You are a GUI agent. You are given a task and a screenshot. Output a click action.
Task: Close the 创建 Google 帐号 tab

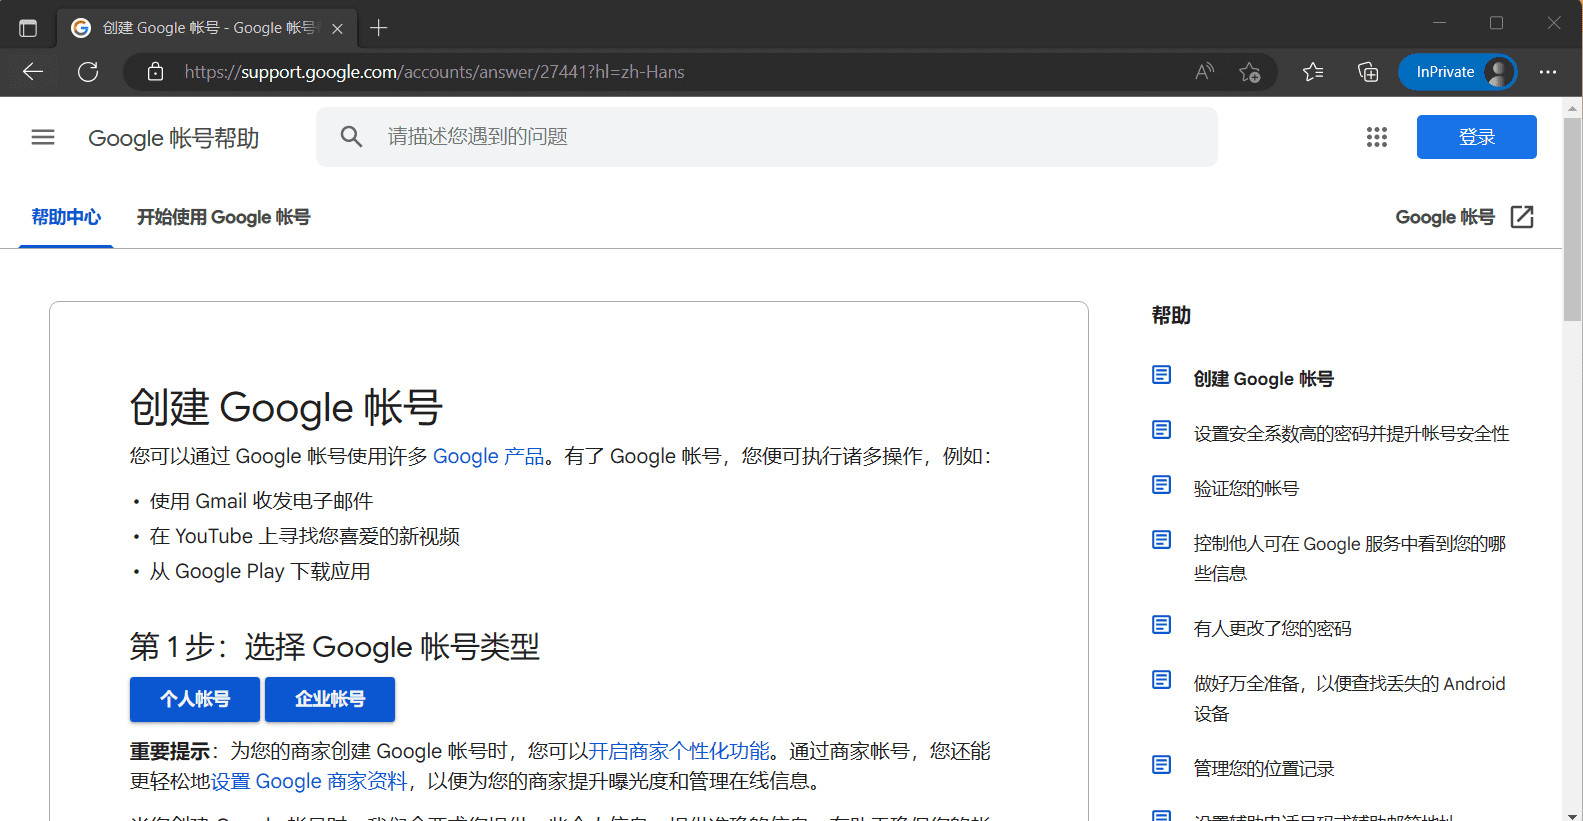coord(337,28)
